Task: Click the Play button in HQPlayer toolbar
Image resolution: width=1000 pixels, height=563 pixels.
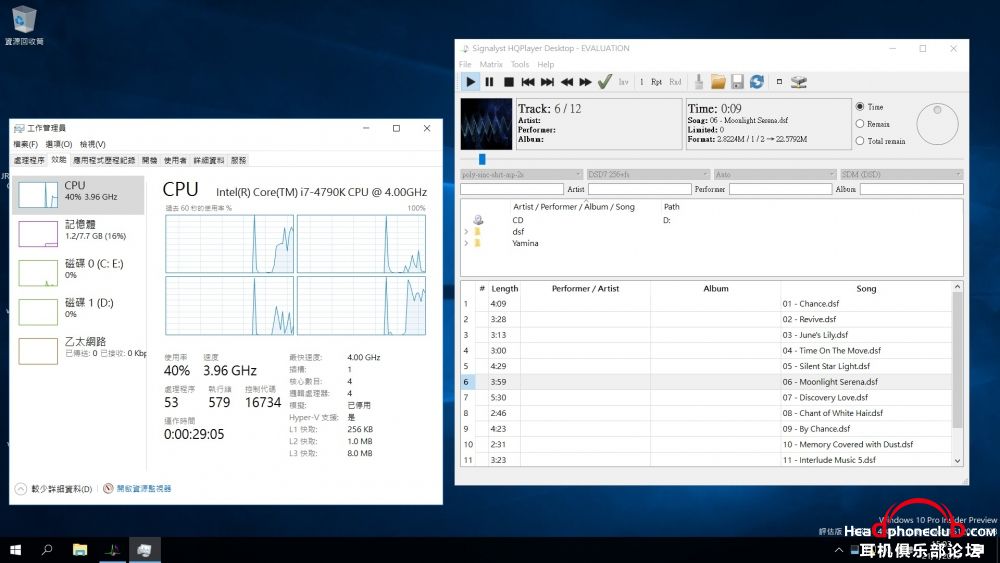Action: coord(471,82)
